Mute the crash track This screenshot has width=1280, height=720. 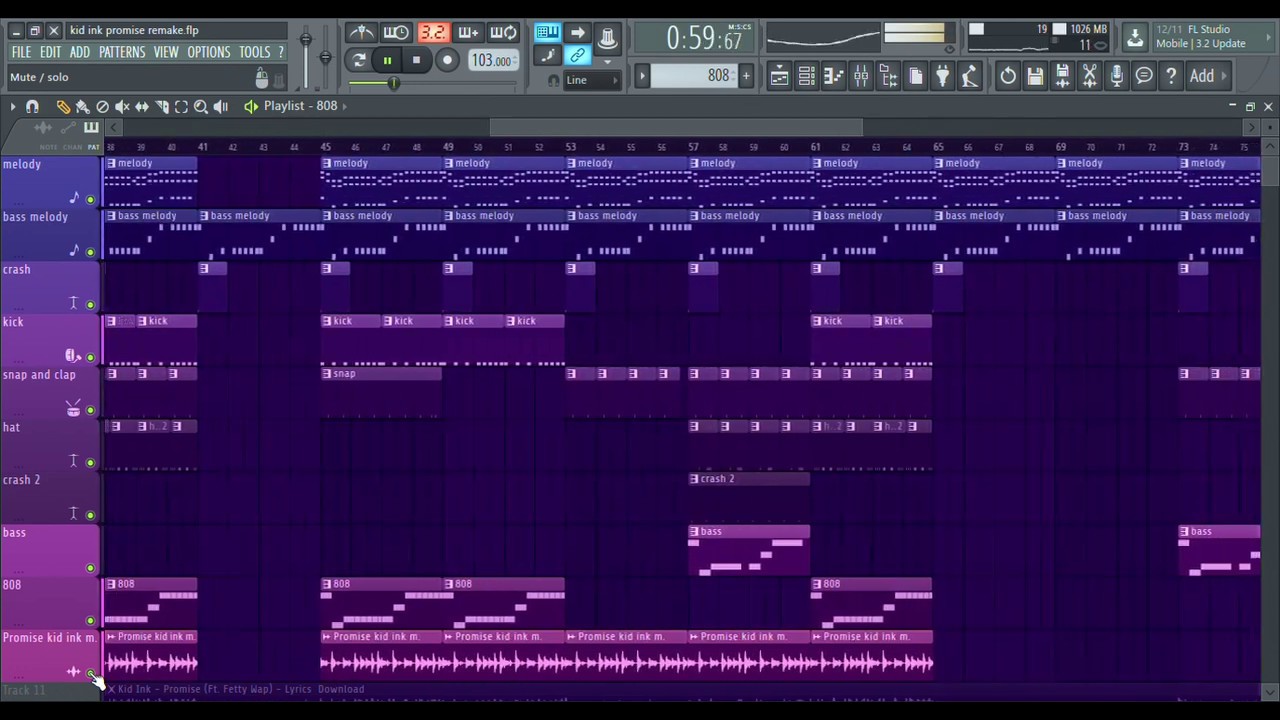tap(90, 305)
